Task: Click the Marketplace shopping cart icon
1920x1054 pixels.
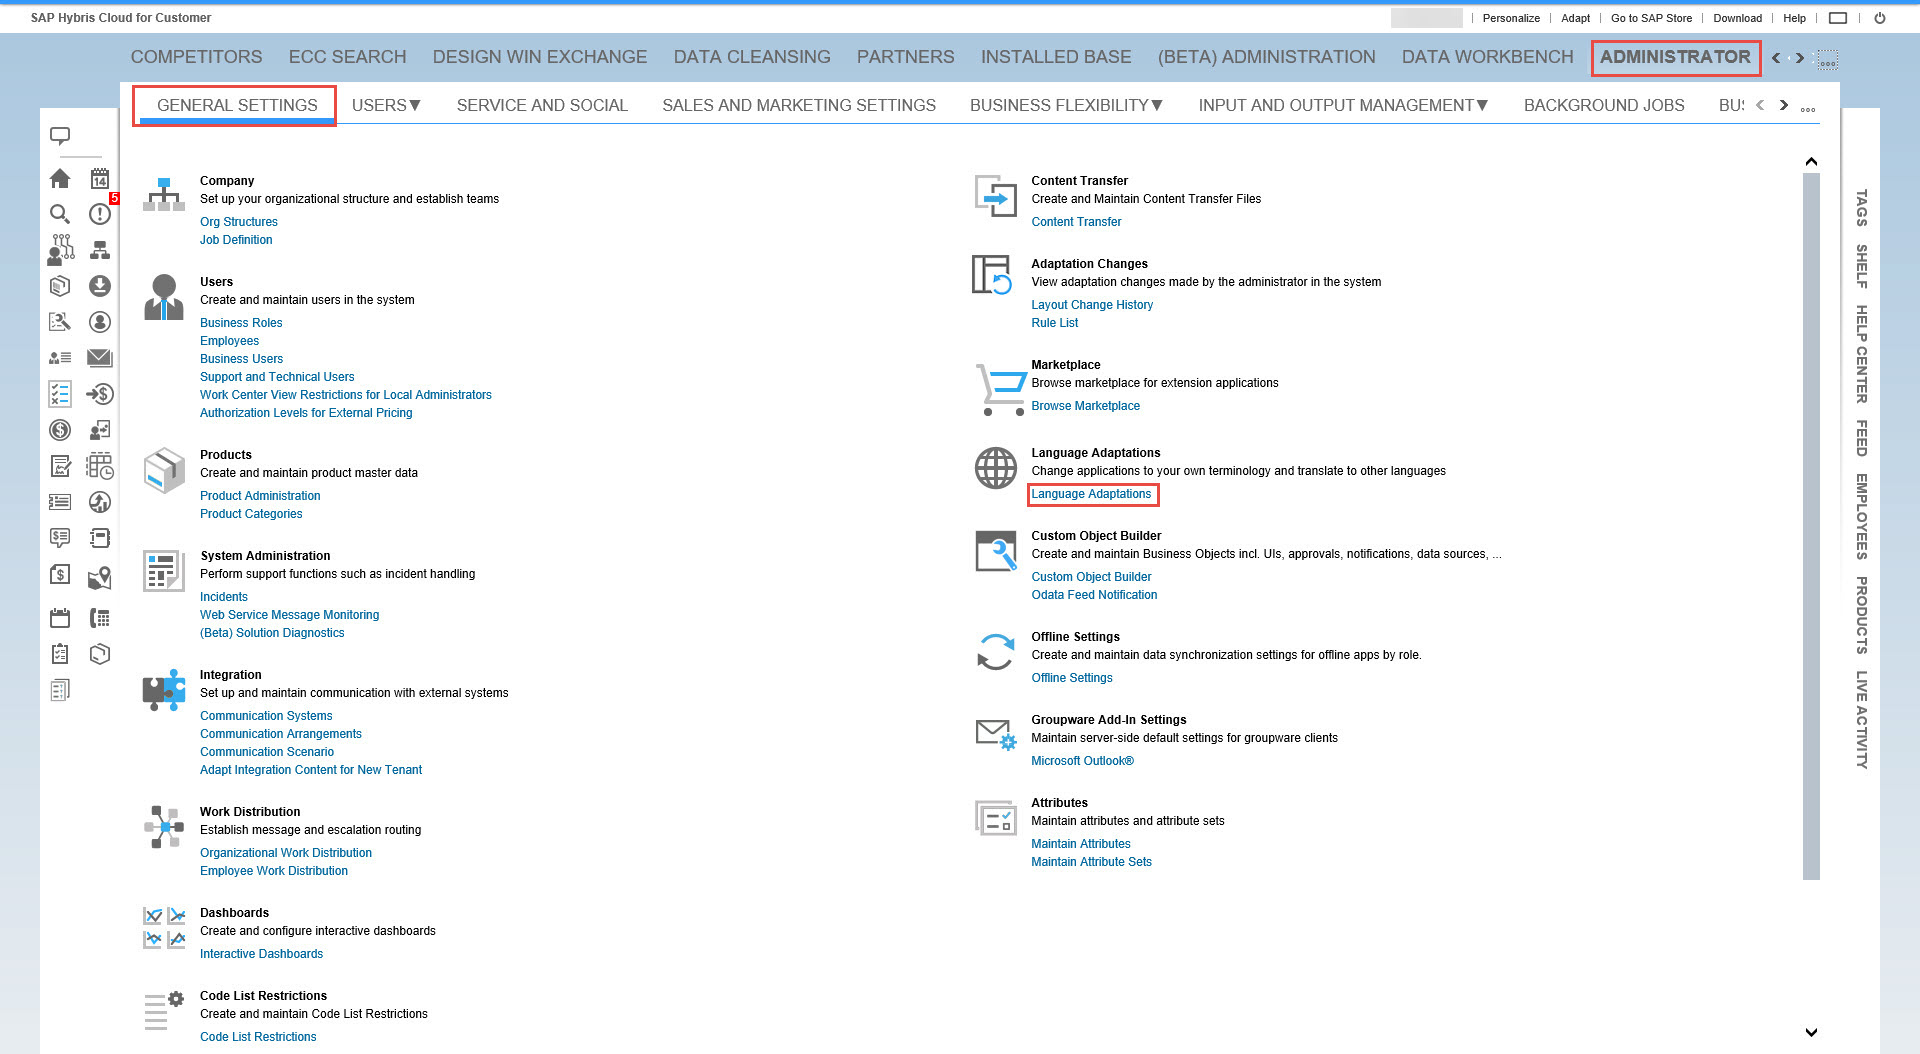Action: point(1001,389)
